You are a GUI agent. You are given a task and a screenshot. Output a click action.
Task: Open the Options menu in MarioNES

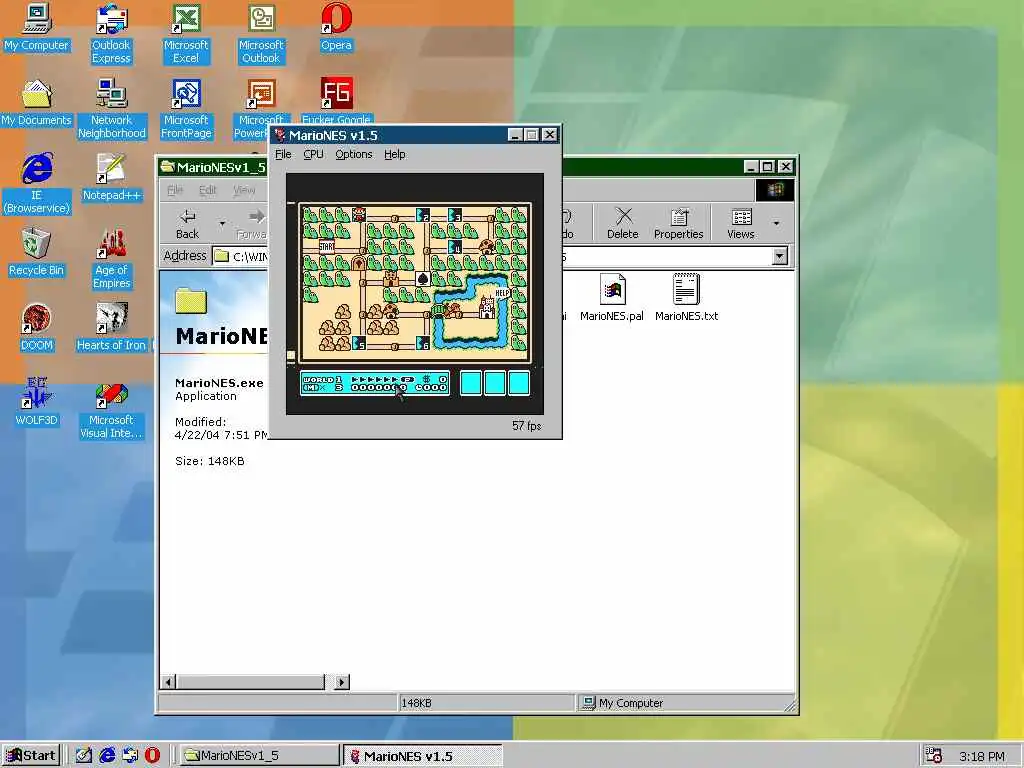pyautogui.click(x=353, y=154)
